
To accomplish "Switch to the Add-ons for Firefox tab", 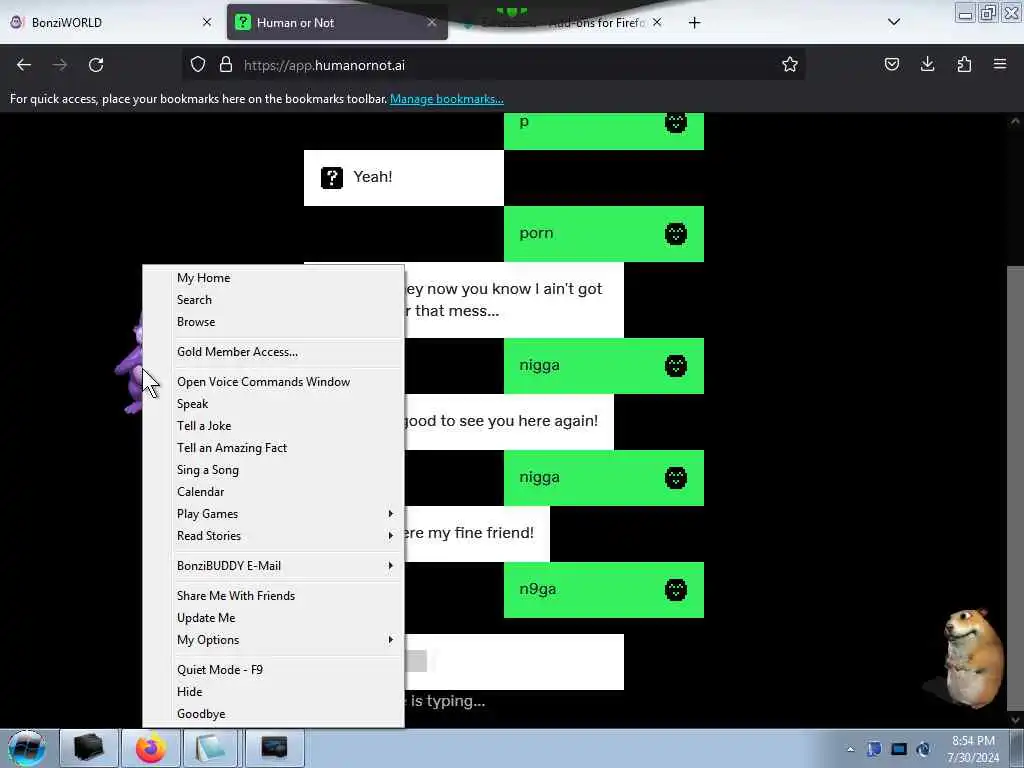I will (562, 22).
